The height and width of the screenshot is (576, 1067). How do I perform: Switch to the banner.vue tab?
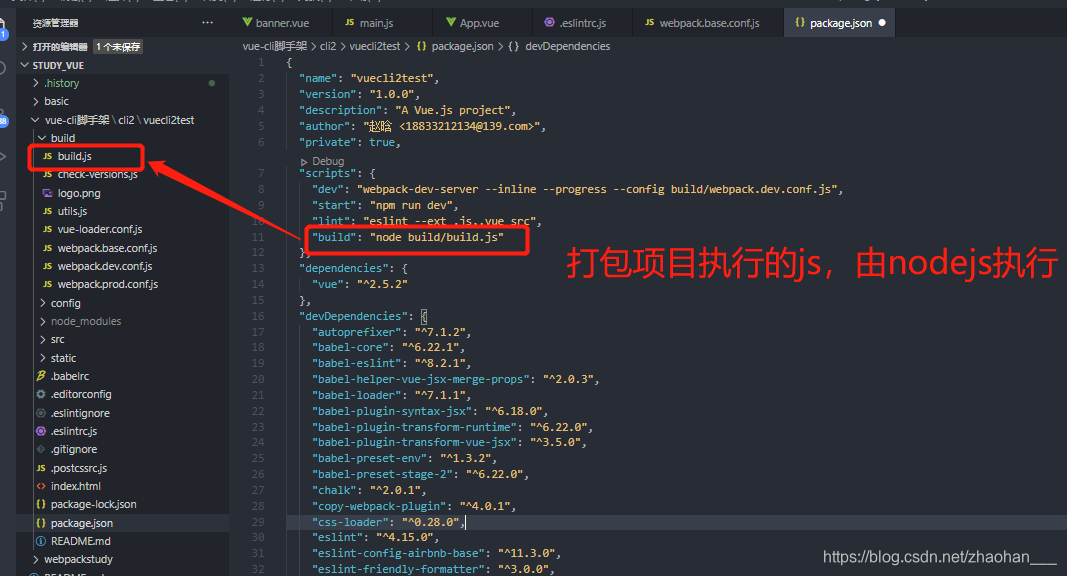pos(282,22)
